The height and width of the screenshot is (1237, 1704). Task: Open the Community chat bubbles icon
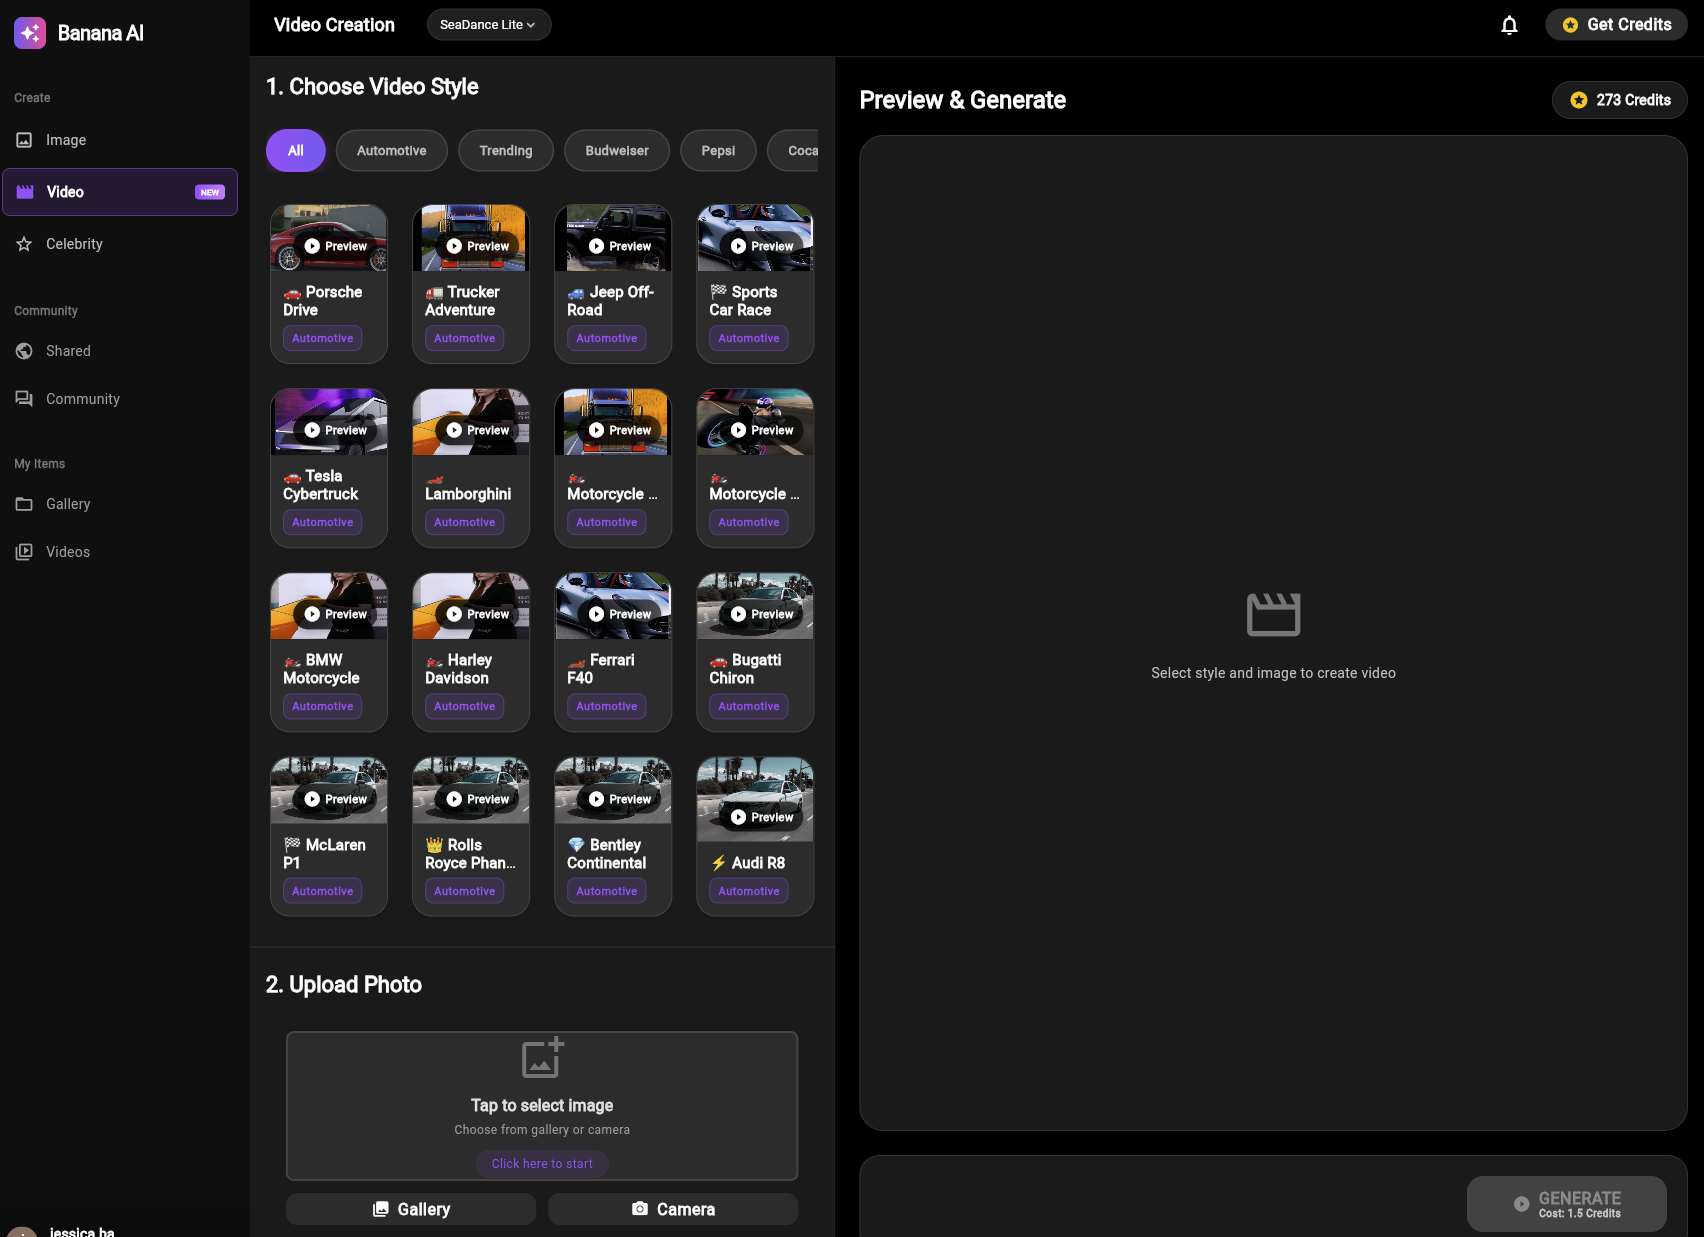point(24,399)
